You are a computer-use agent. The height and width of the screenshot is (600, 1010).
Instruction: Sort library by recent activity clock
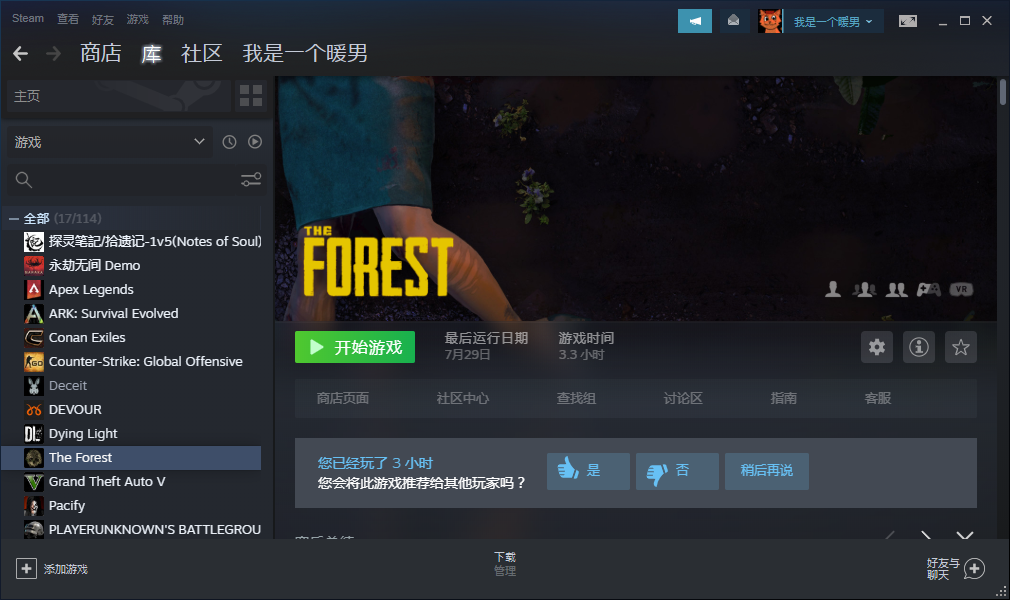(229, 142)
